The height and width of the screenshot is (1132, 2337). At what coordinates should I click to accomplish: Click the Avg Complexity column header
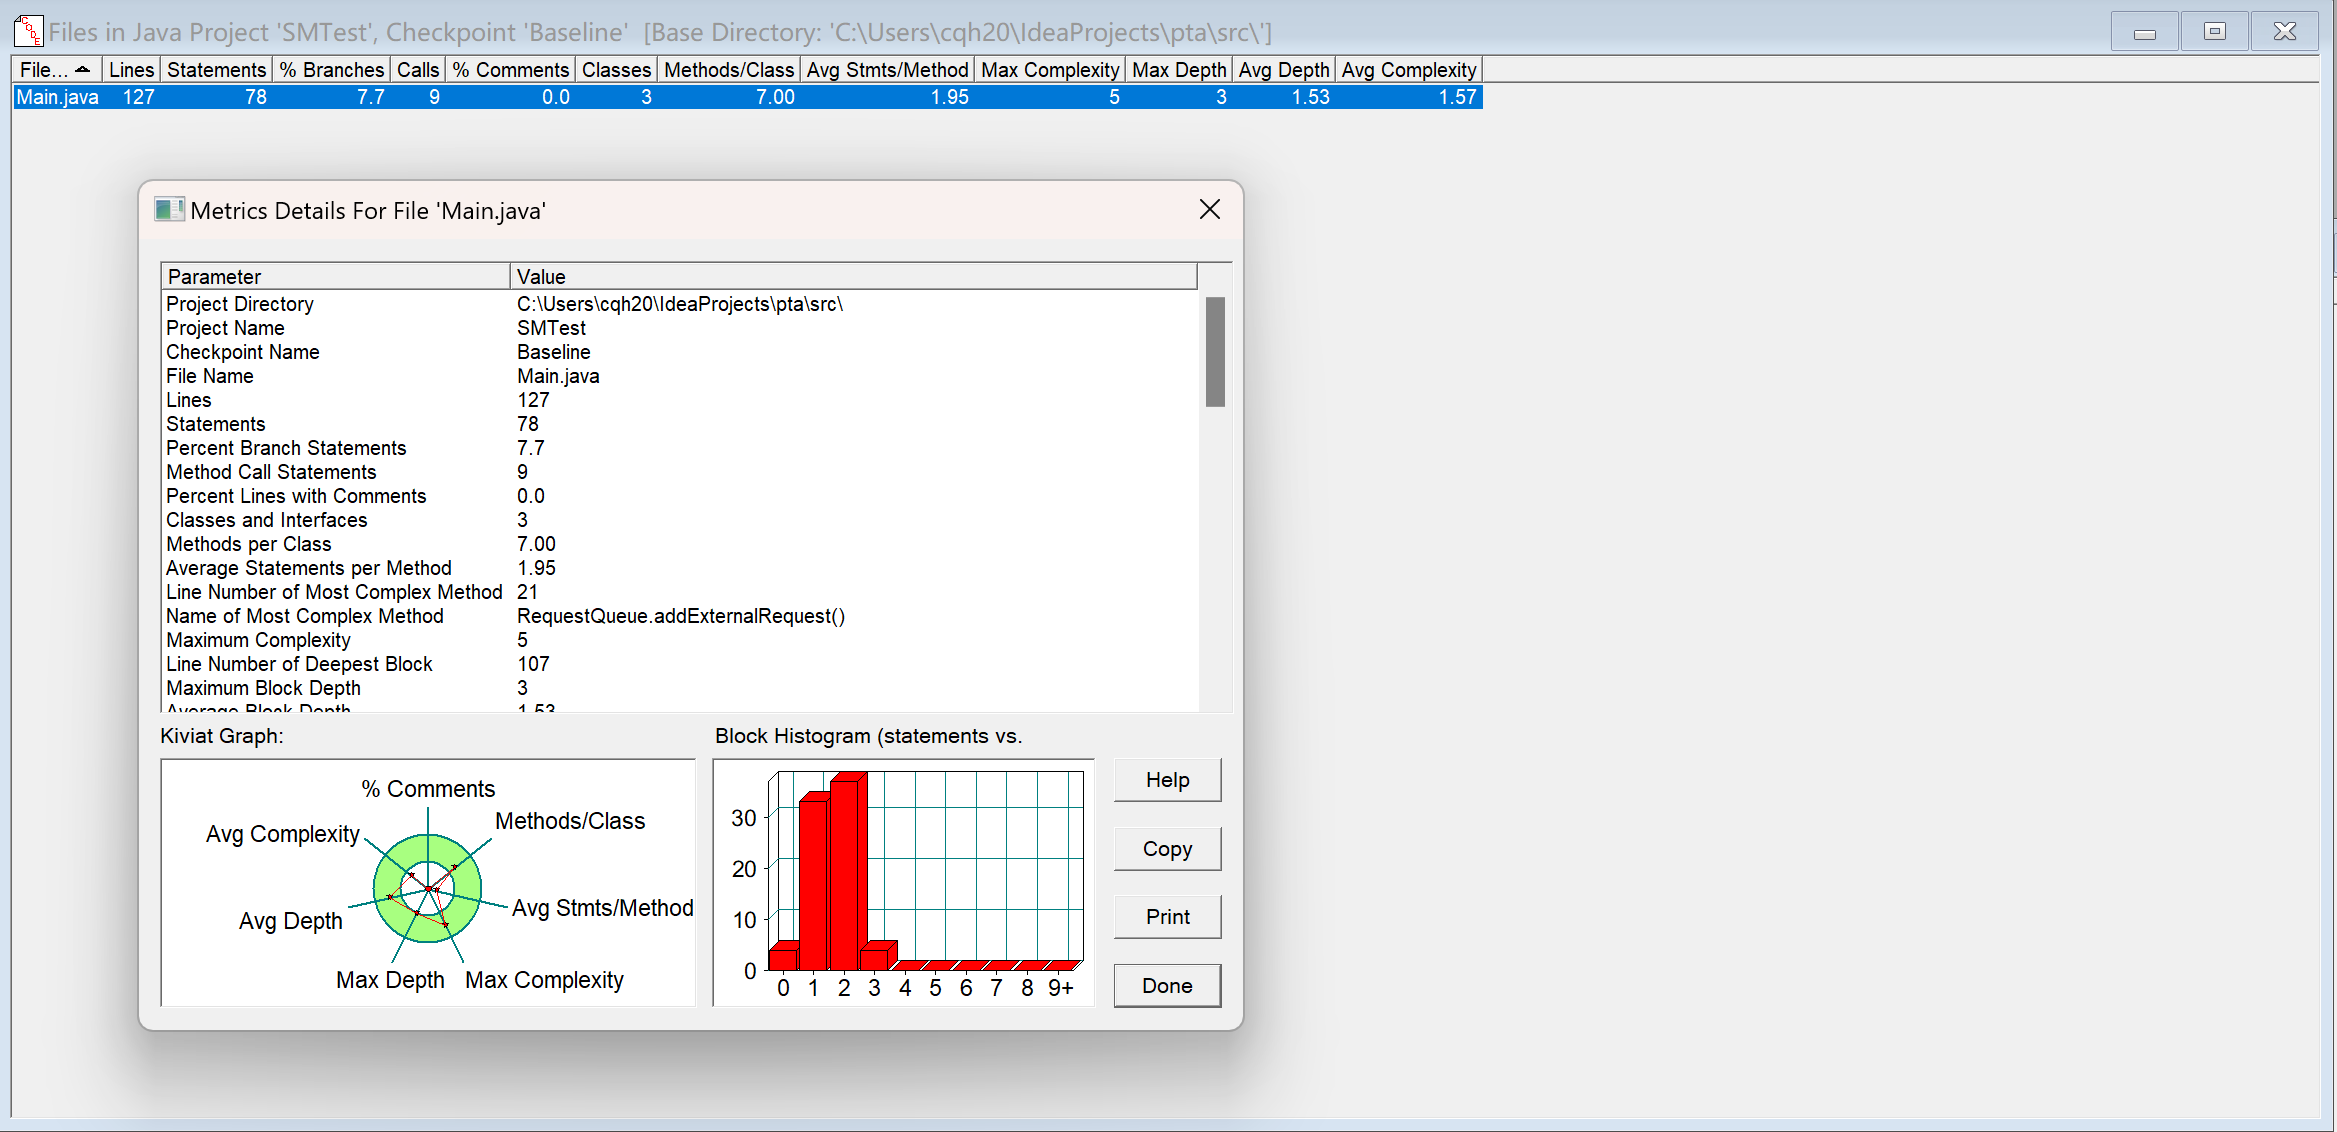point(1408,70)
